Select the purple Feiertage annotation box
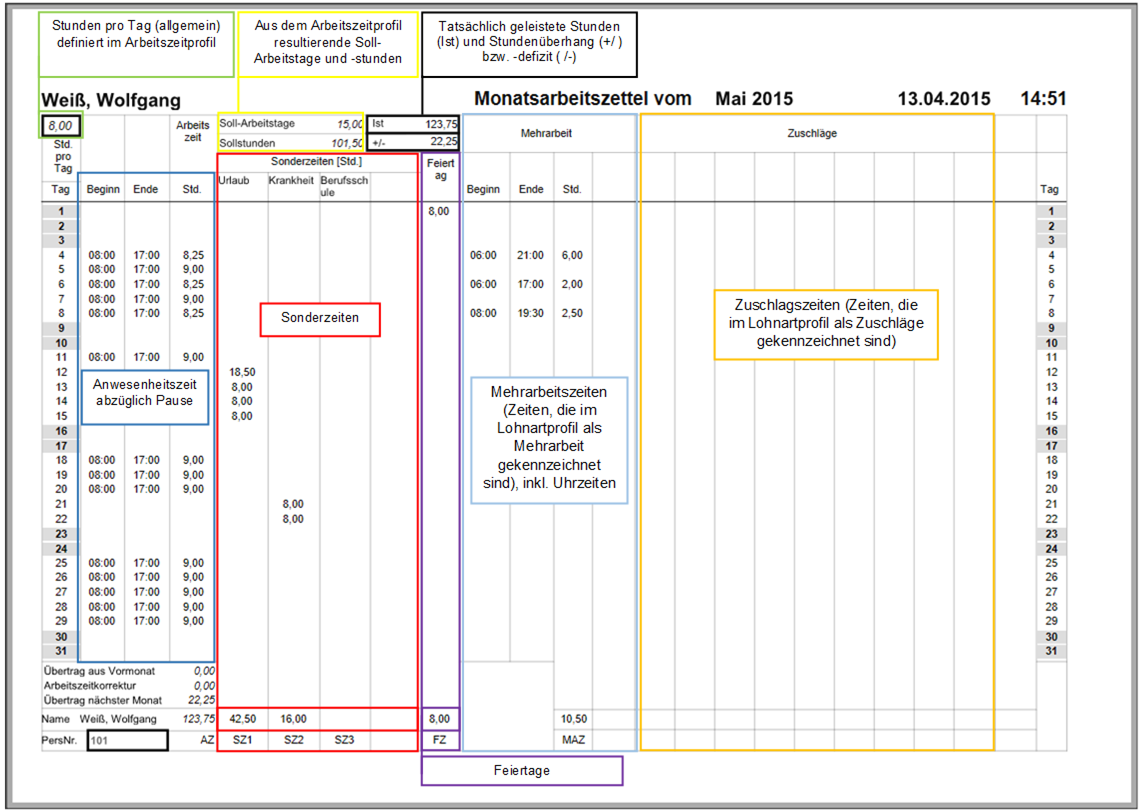Image resolution: width=1141 pixels, height=812 pixels. coord(521,771)
